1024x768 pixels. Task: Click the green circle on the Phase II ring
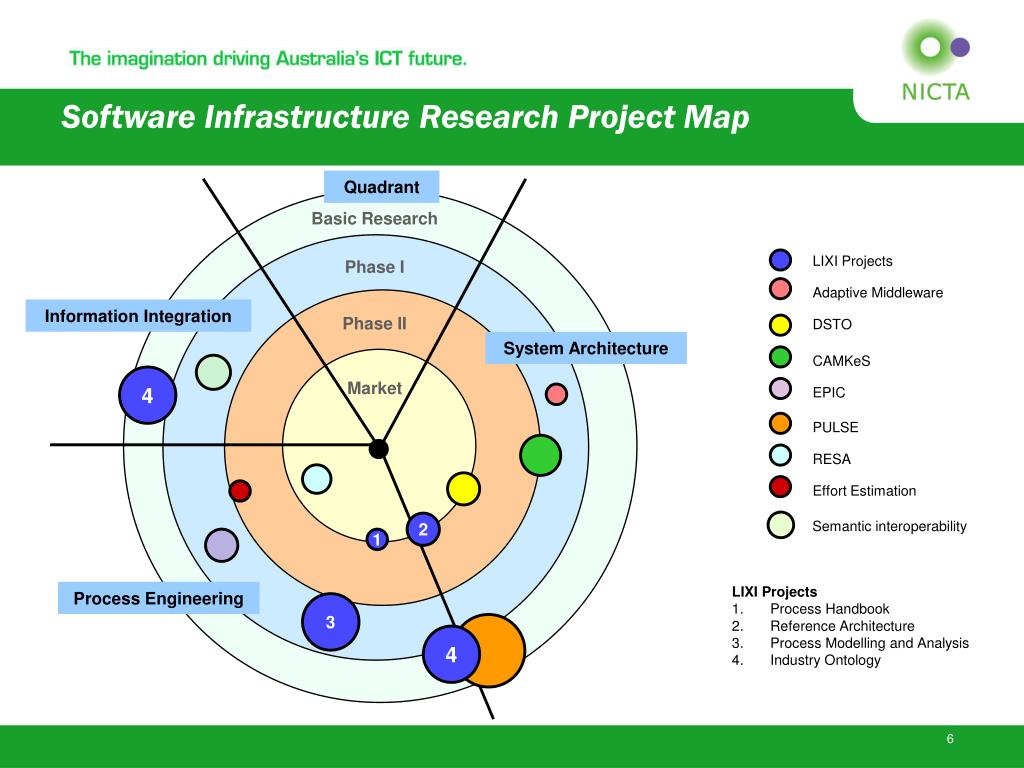(540, 455)
